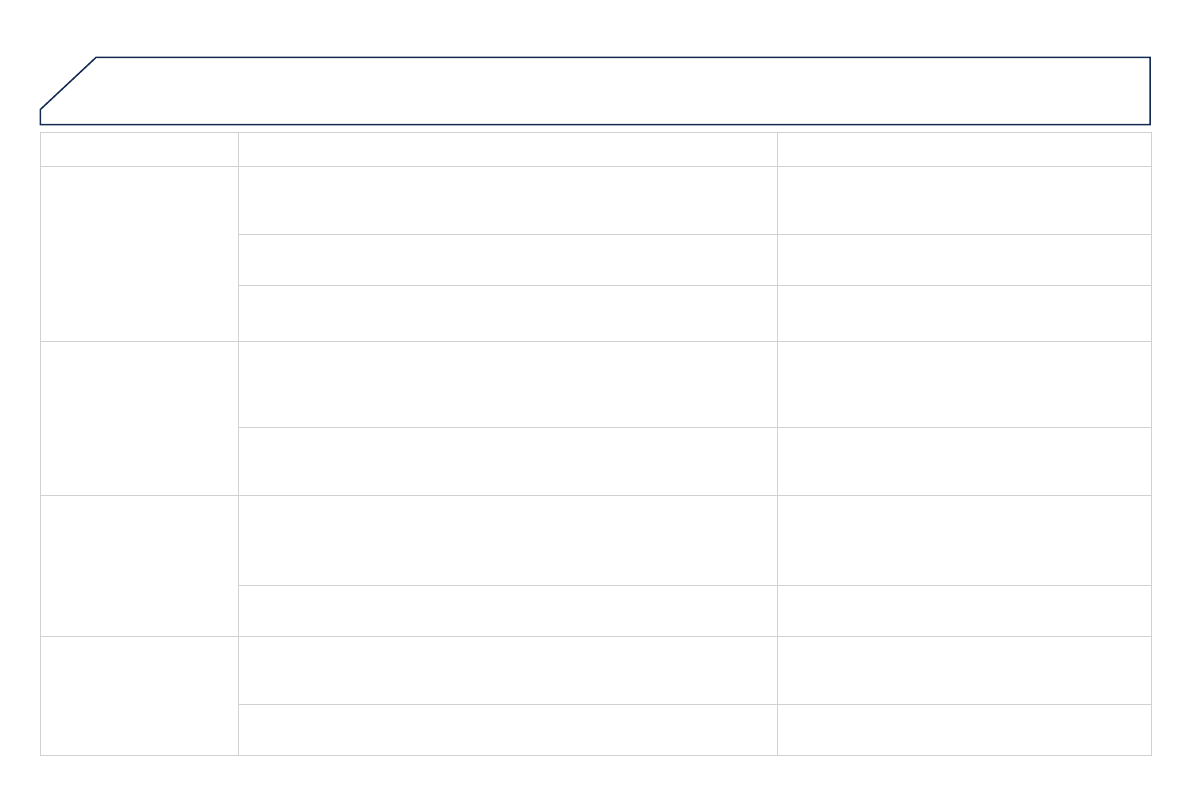Click the third group's upper middle cell
Image resolution: width=1191 pixels, height=794 pixels.
coord(508,540)
